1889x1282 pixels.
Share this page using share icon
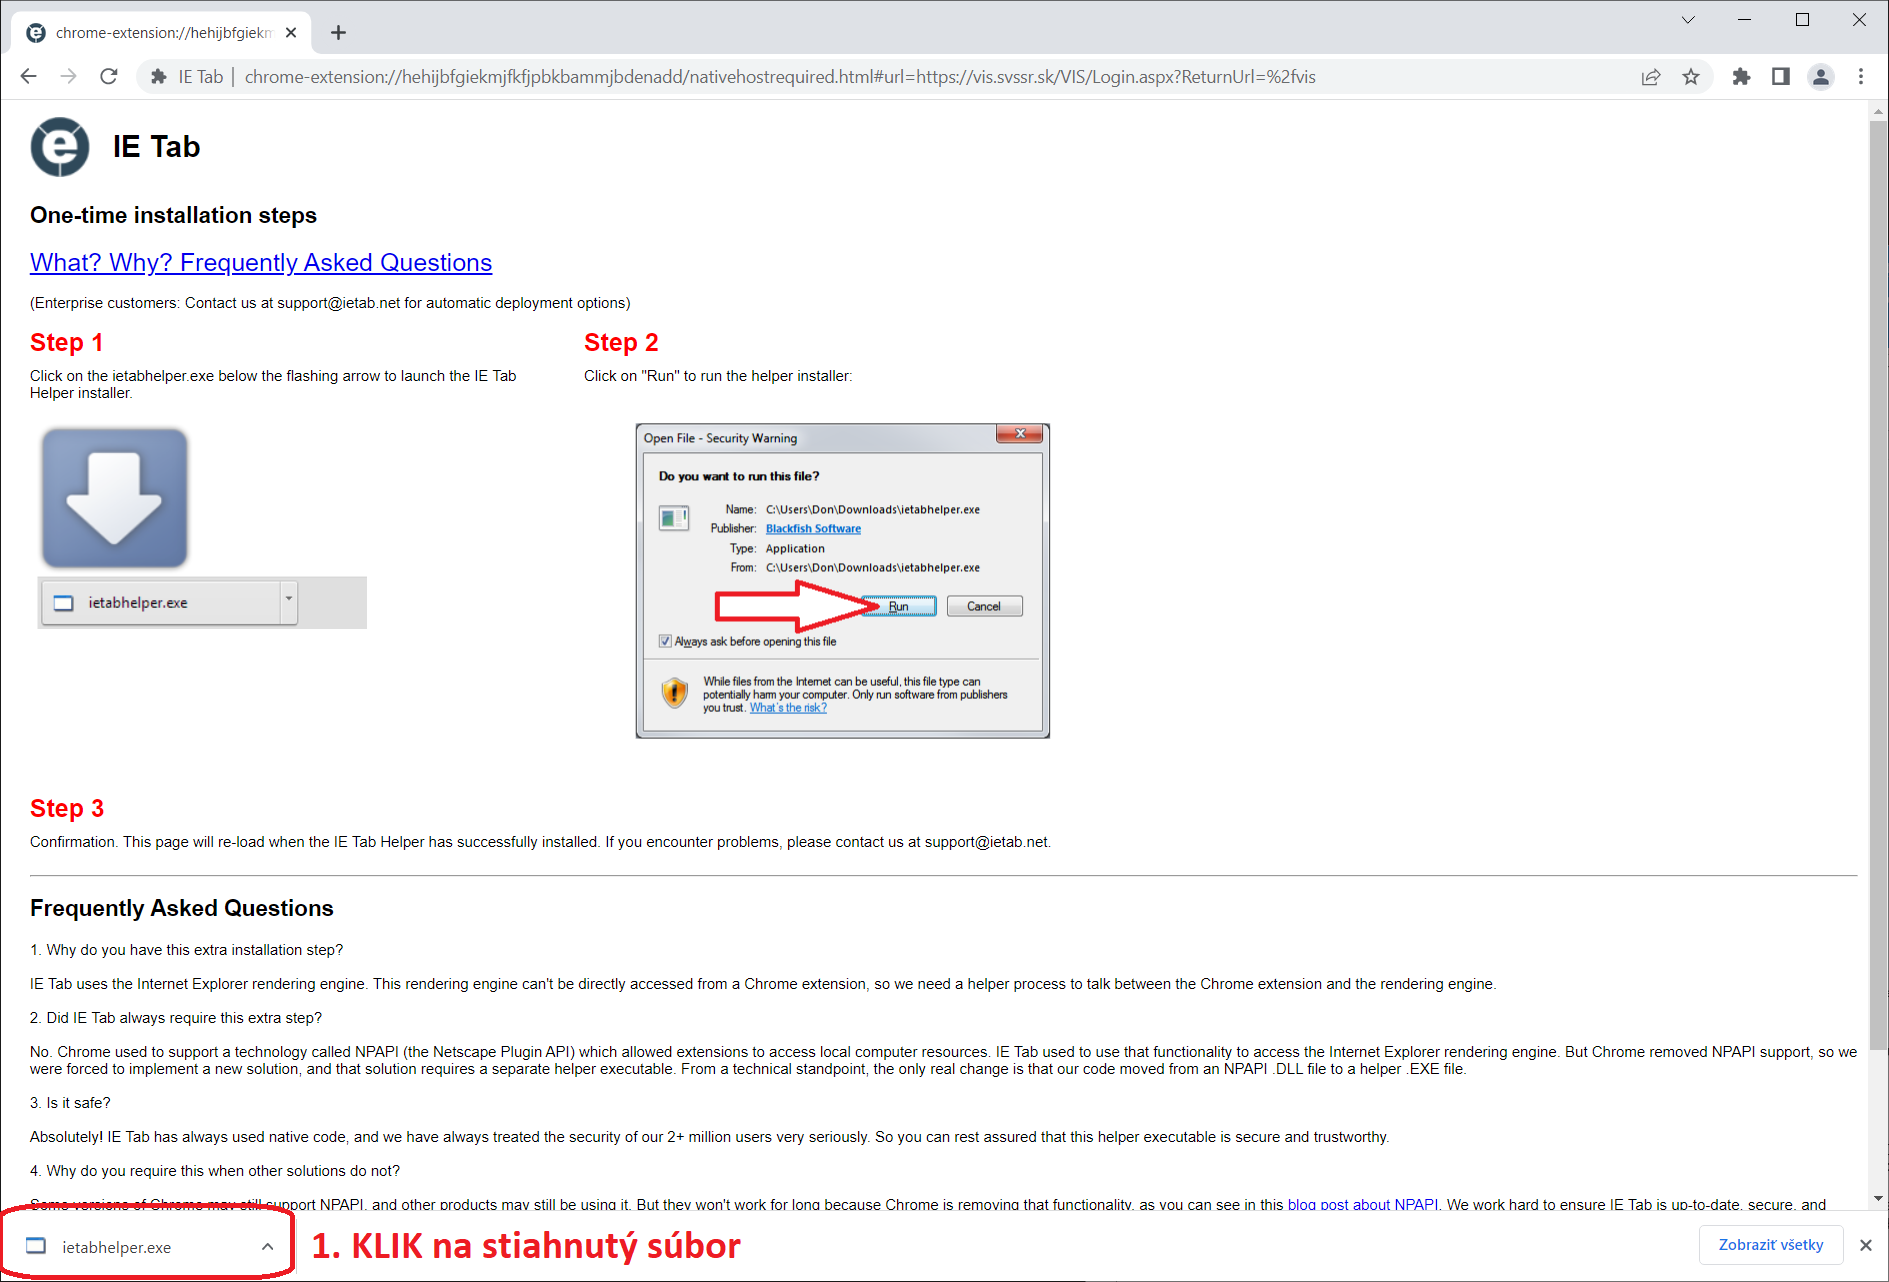click(x=1651, y=77)
